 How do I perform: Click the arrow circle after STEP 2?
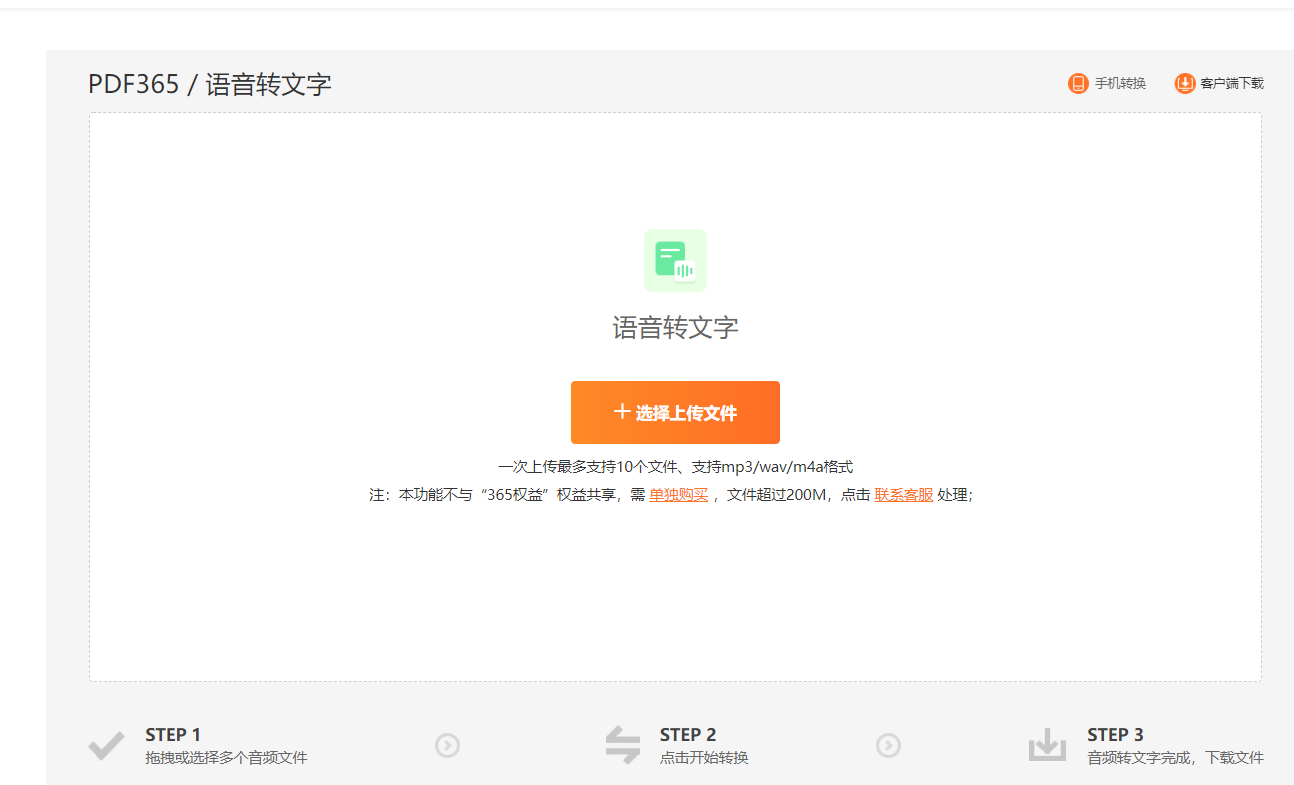(888, 745)
